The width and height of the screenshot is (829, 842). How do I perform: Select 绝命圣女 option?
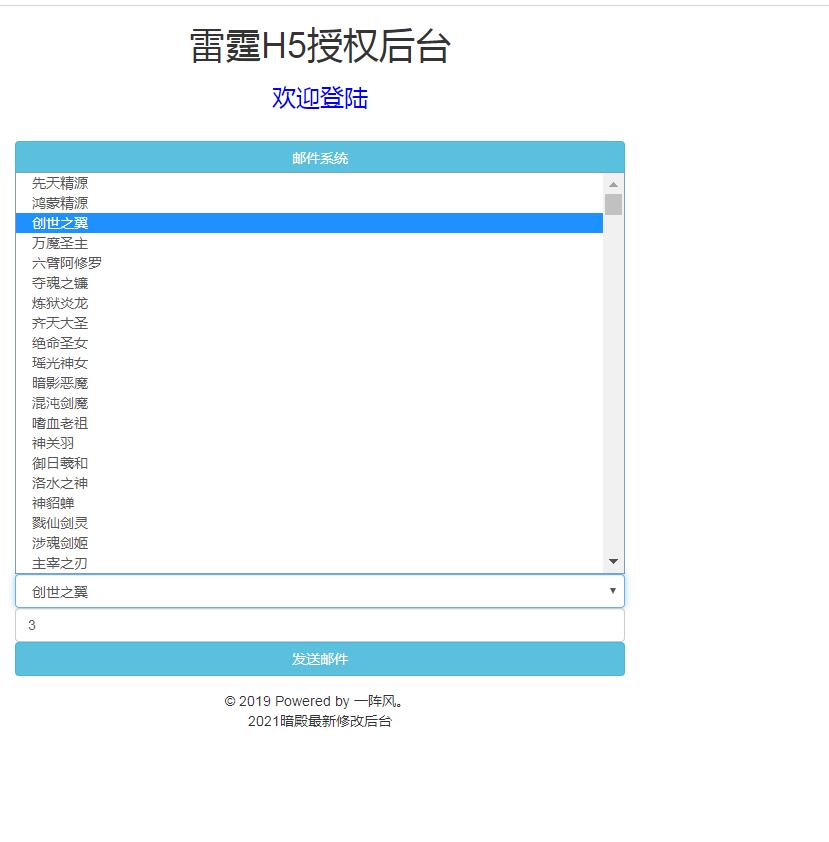pos(60,343)
